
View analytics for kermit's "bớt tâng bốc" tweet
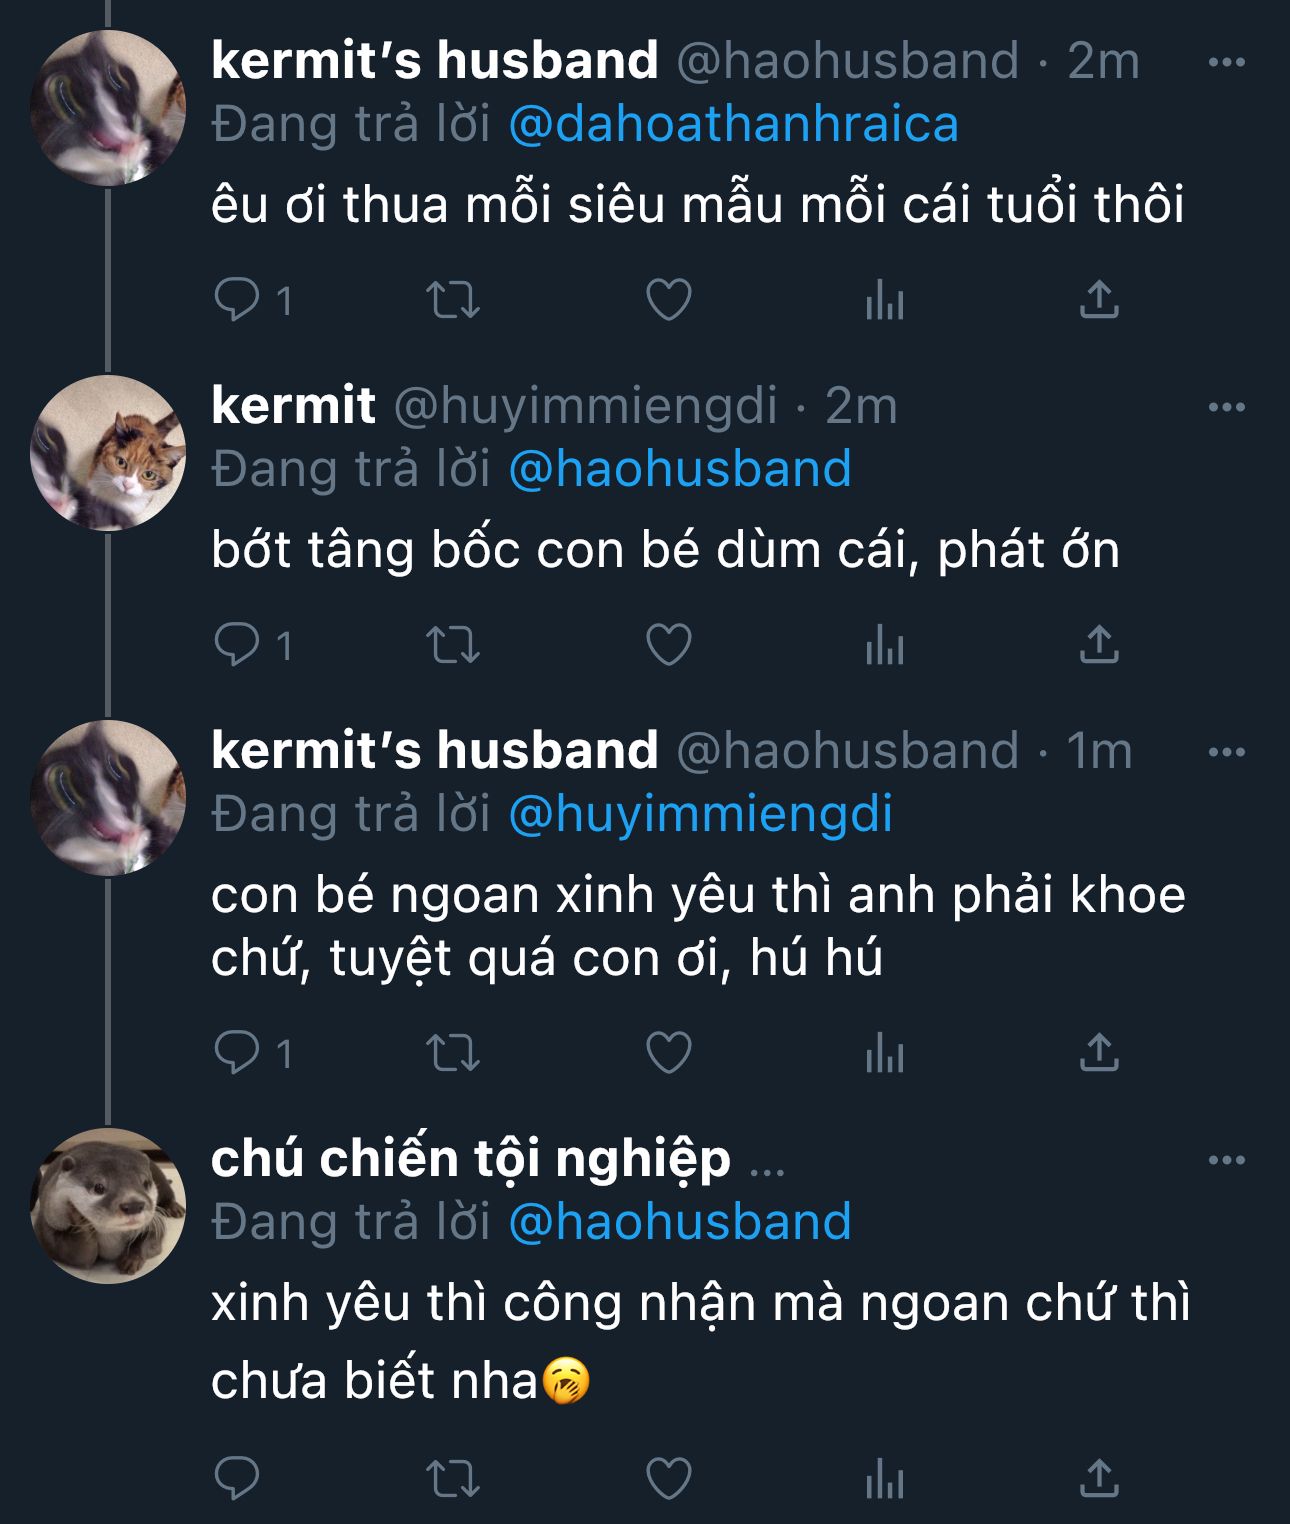pyautogui.click(x=885, y=645)
